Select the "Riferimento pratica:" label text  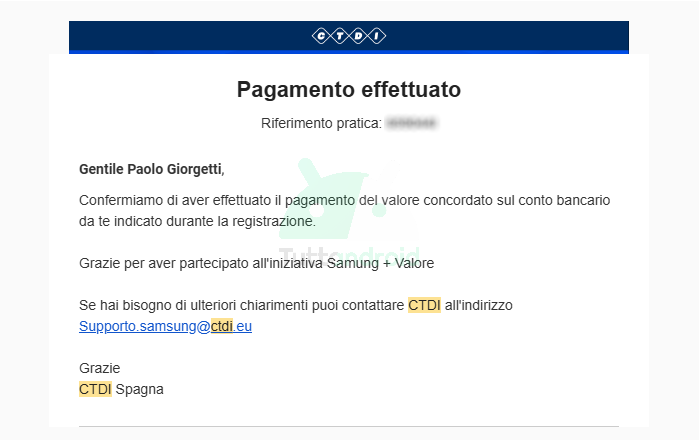(321, 123)
